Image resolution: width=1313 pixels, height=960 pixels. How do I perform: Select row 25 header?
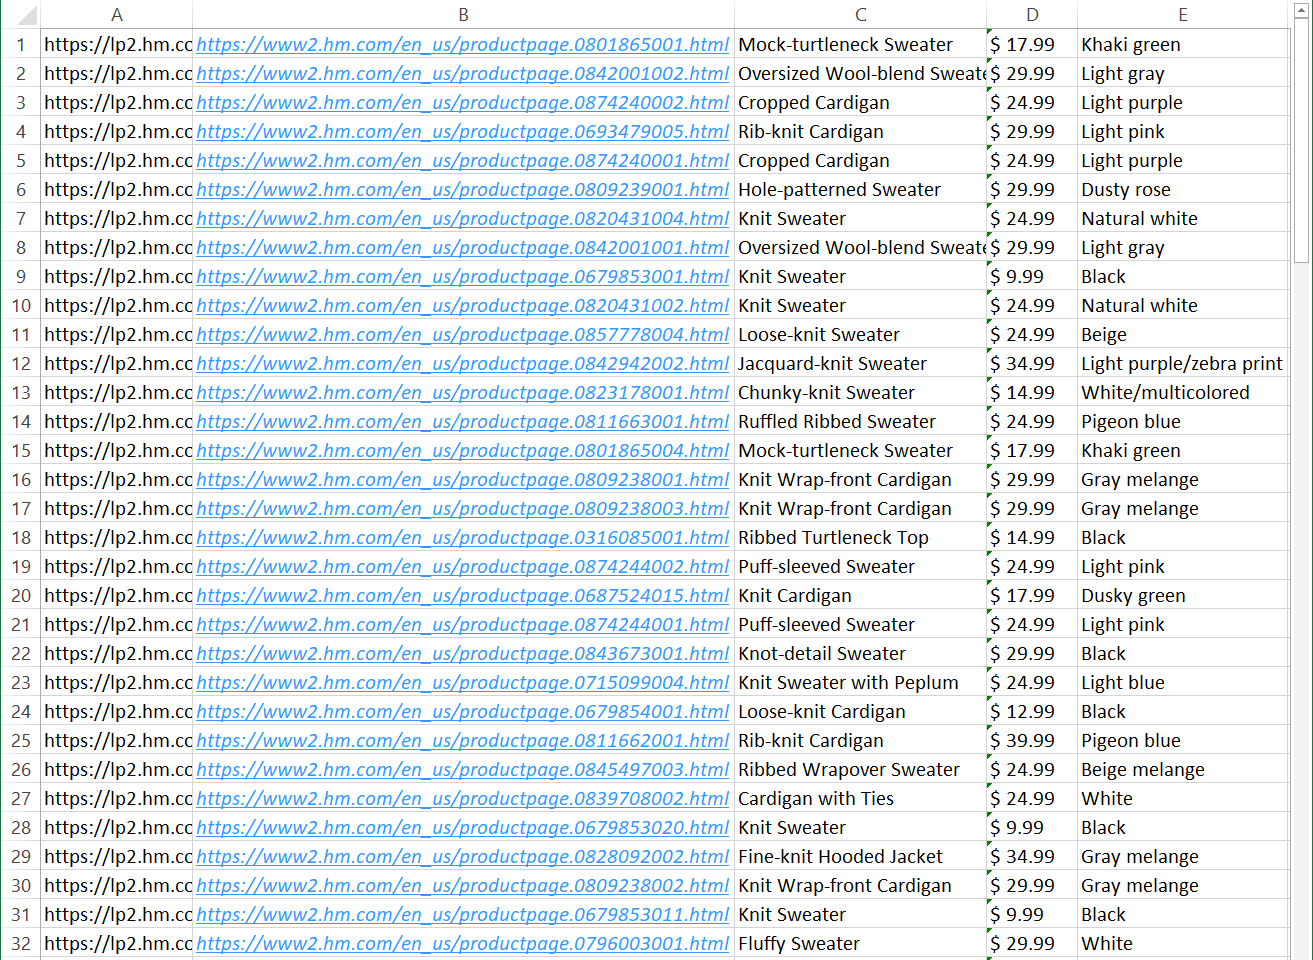pos(21,741)
